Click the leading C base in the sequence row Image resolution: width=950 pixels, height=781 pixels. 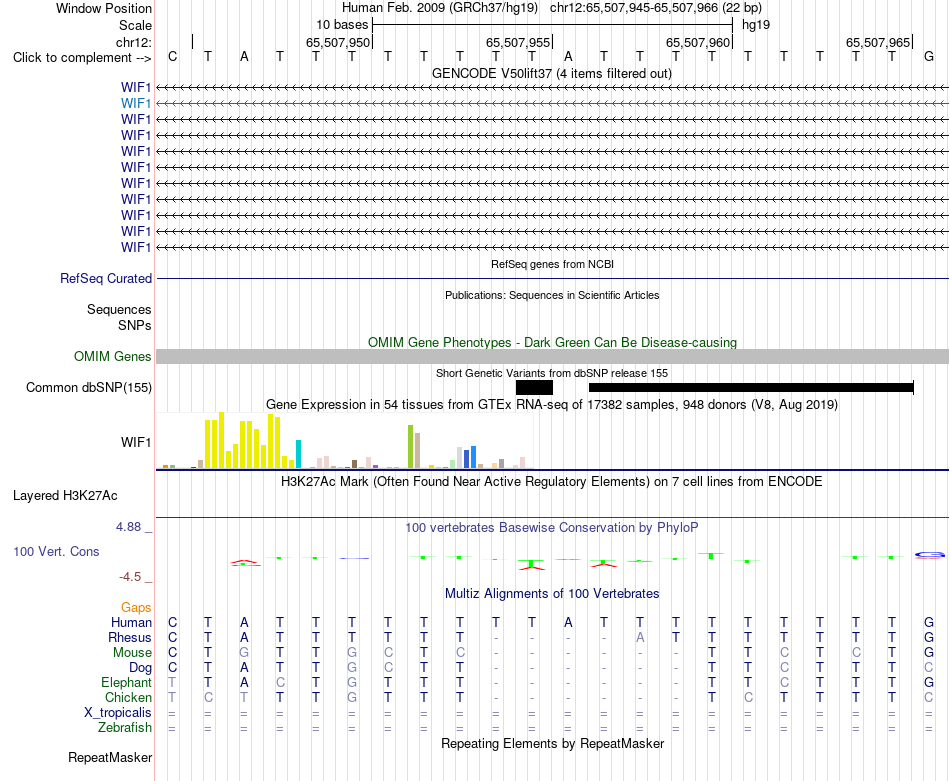pyautogui.click(x=173, y=56)
